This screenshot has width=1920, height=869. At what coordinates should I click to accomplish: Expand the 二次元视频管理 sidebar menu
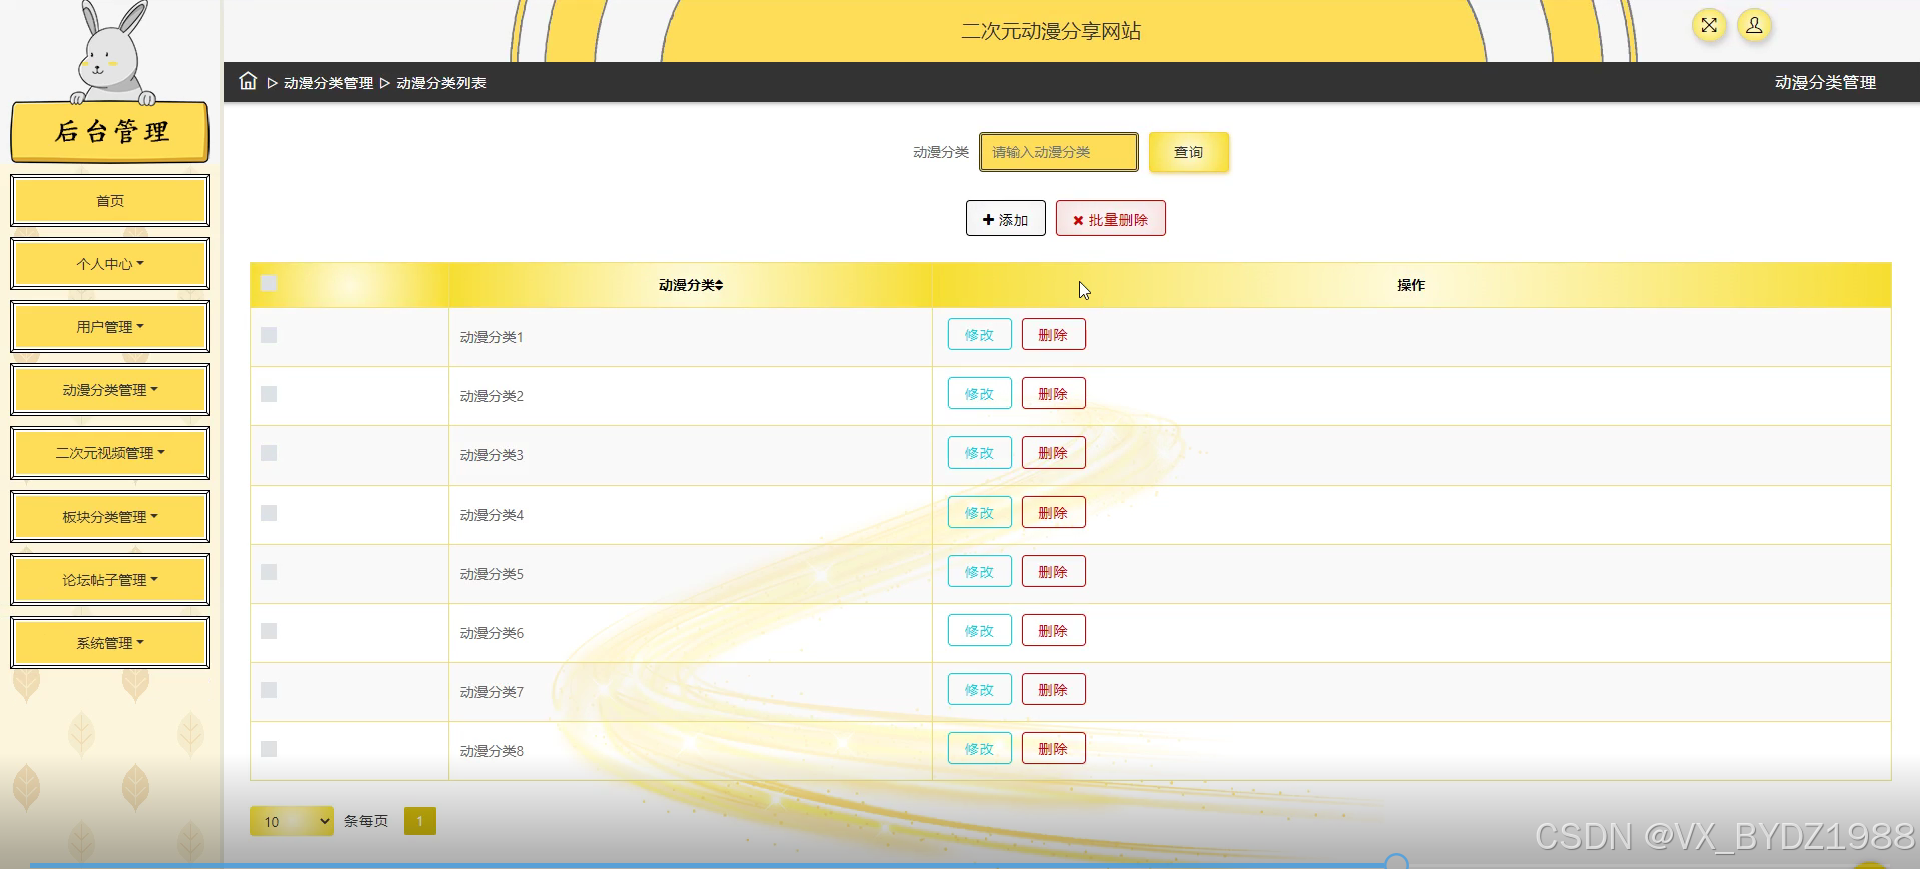point(110,453)
